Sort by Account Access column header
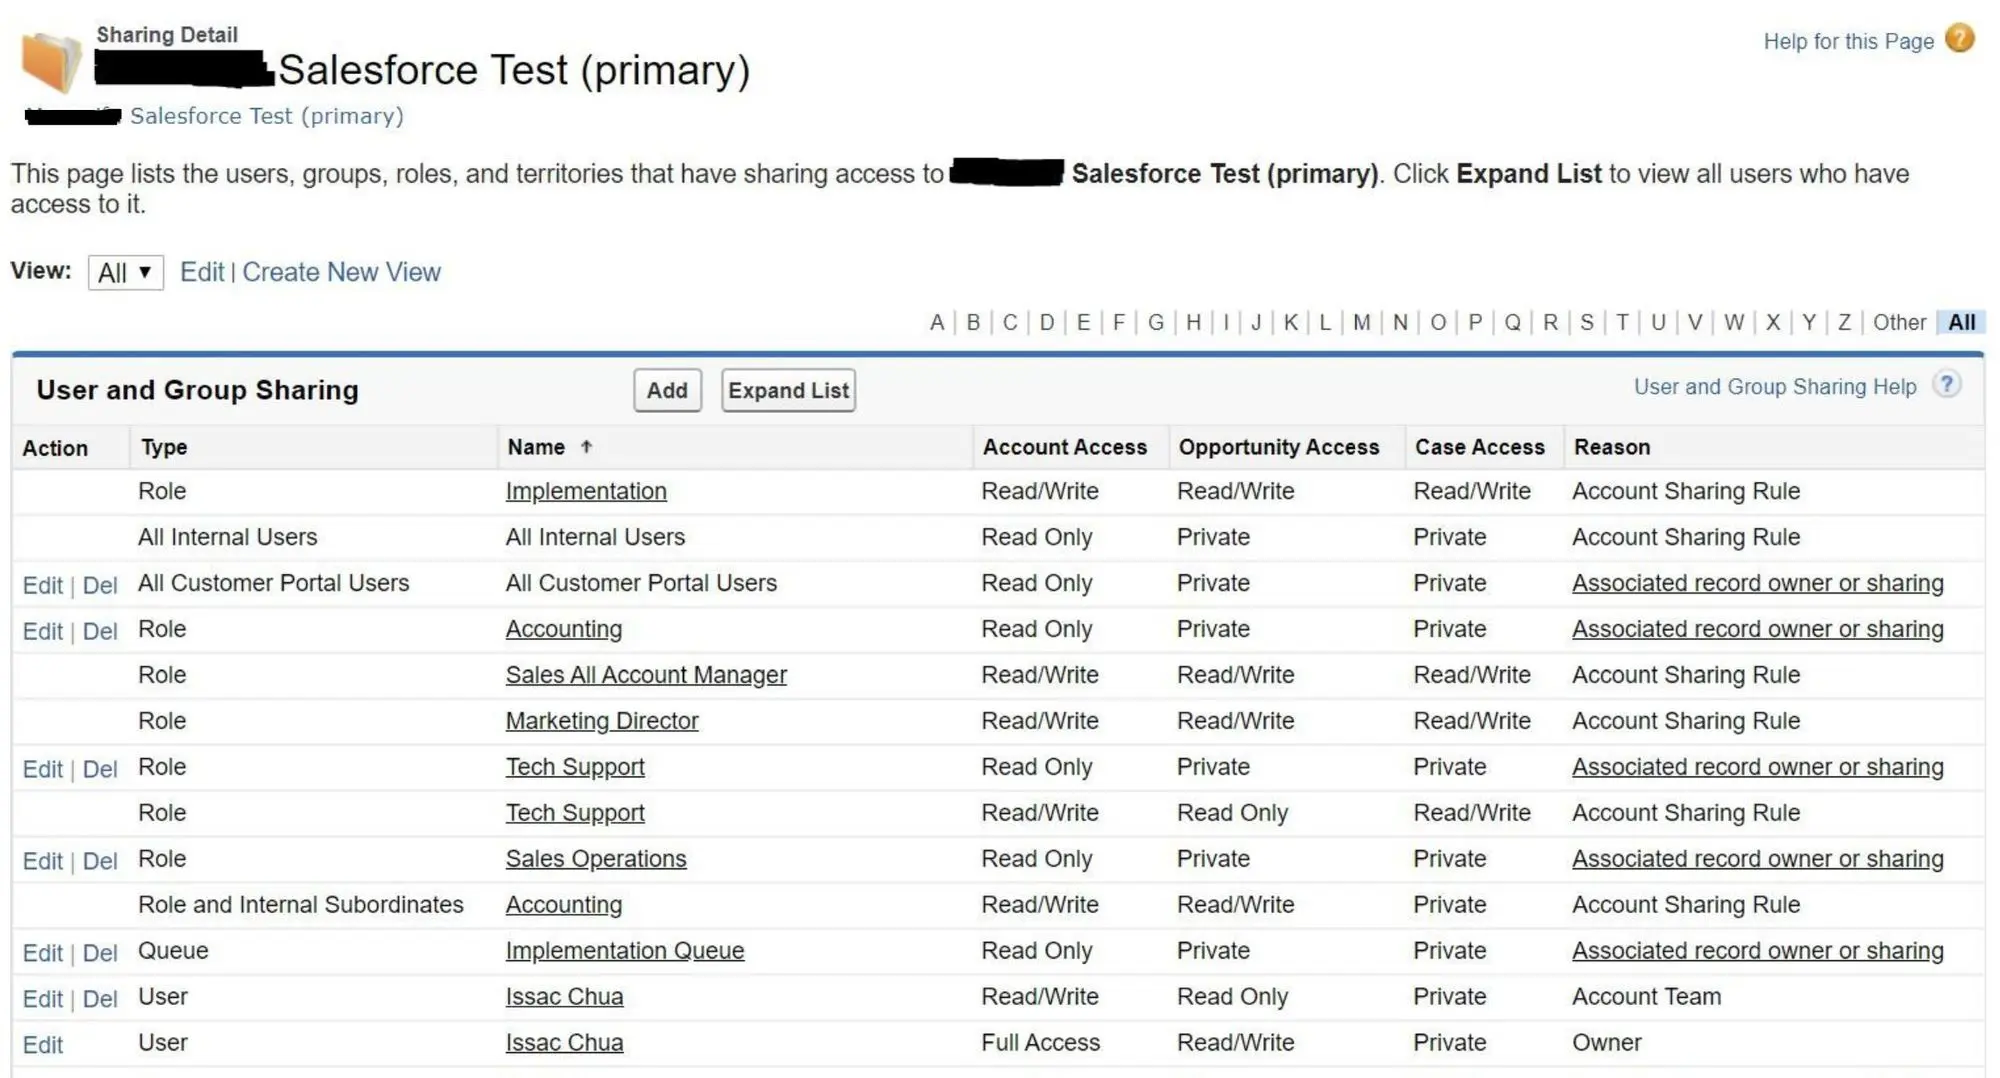Image resolution: width=2000 pixels, height=1078 pixels. (x=1065, y=447)
